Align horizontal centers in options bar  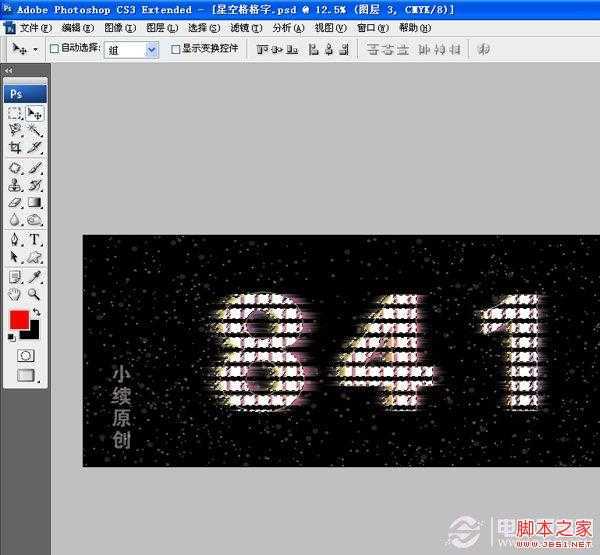(x=328, y=49)
